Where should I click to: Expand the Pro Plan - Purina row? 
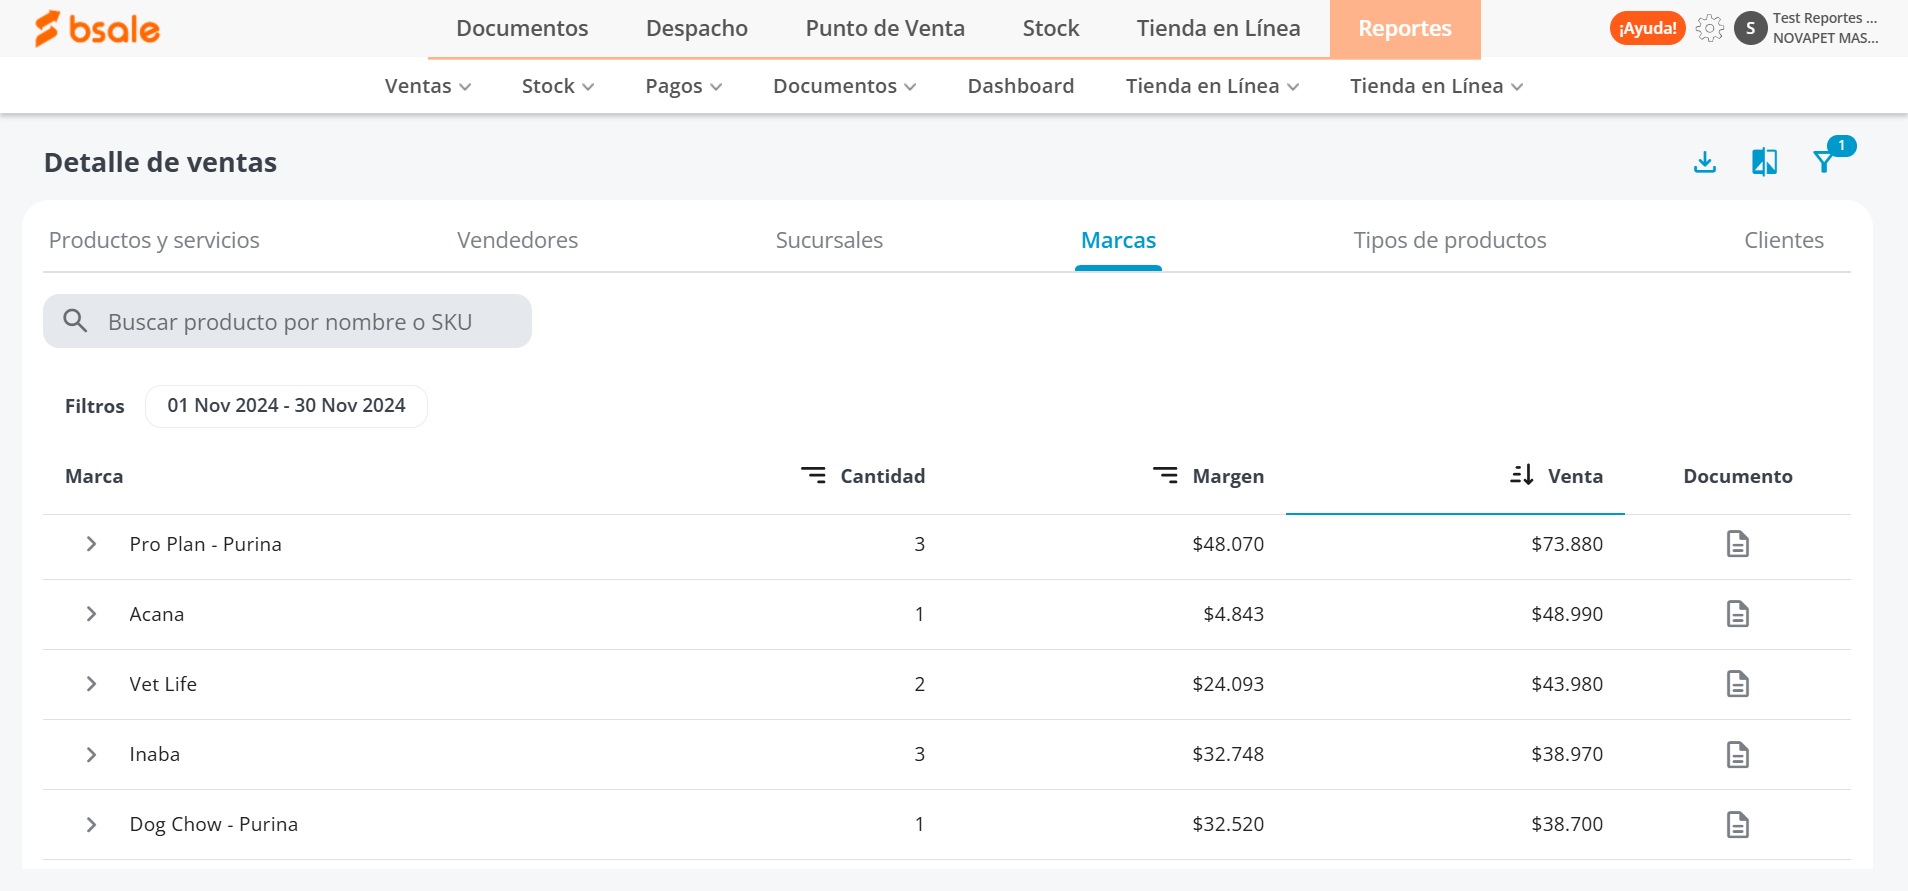[91, 544]
